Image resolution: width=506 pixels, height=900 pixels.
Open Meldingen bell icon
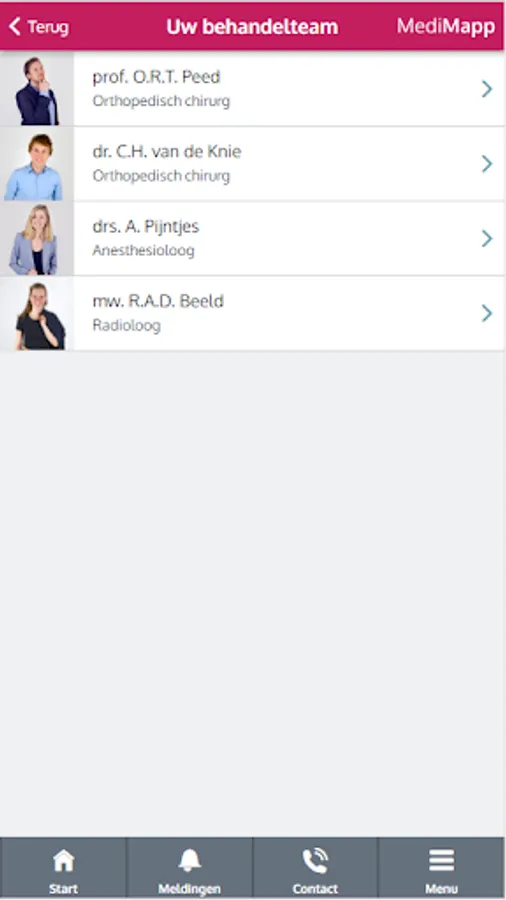click(189, 860)
